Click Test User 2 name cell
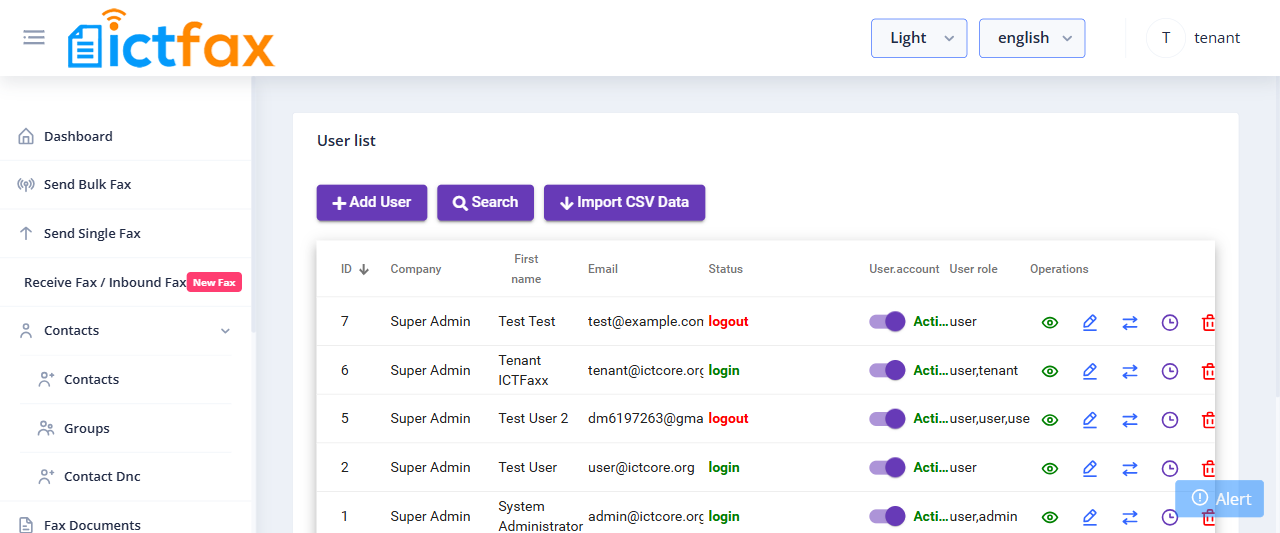 pyautogui.click(x=534, y=419)
